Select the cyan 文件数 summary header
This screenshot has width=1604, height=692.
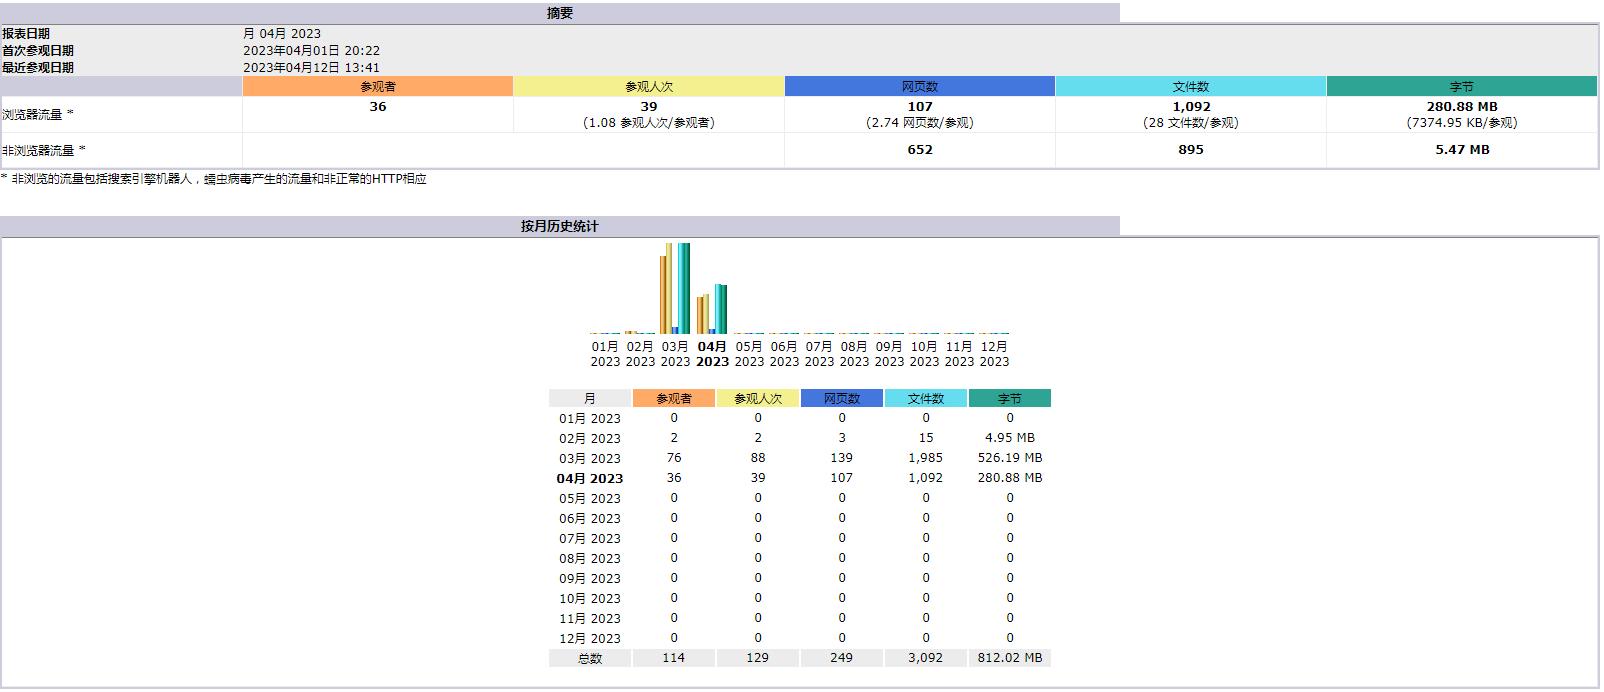click(1191, 87)
